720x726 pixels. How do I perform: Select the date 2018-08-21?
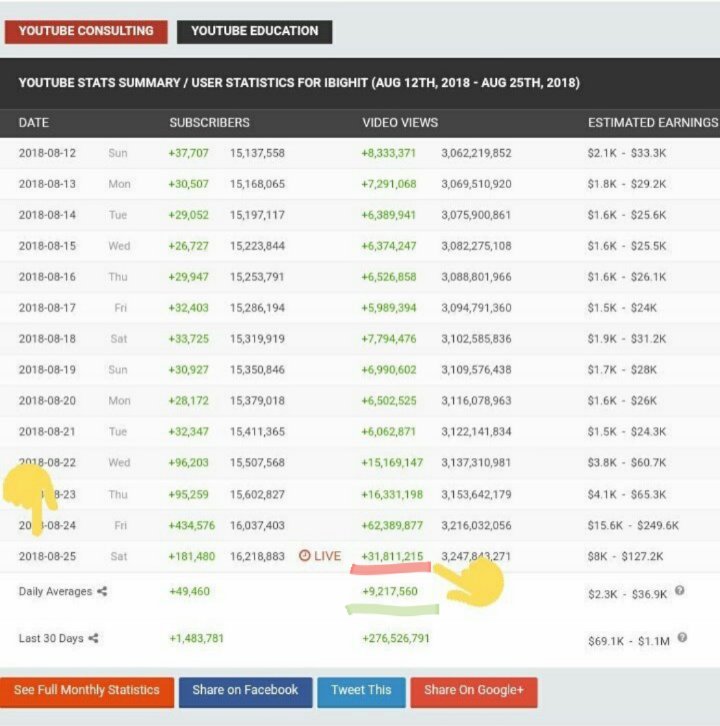47,432
